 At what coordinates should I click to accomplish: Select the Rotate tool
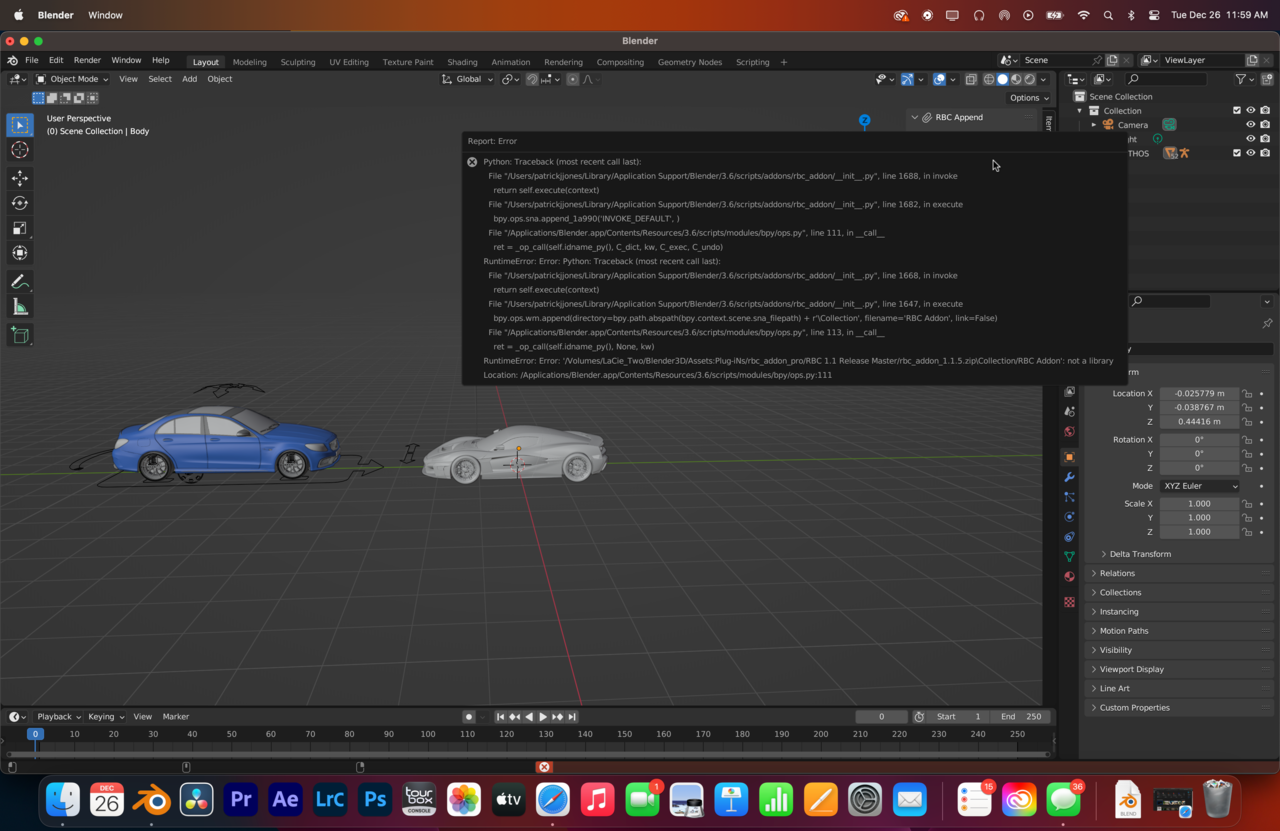20,203
